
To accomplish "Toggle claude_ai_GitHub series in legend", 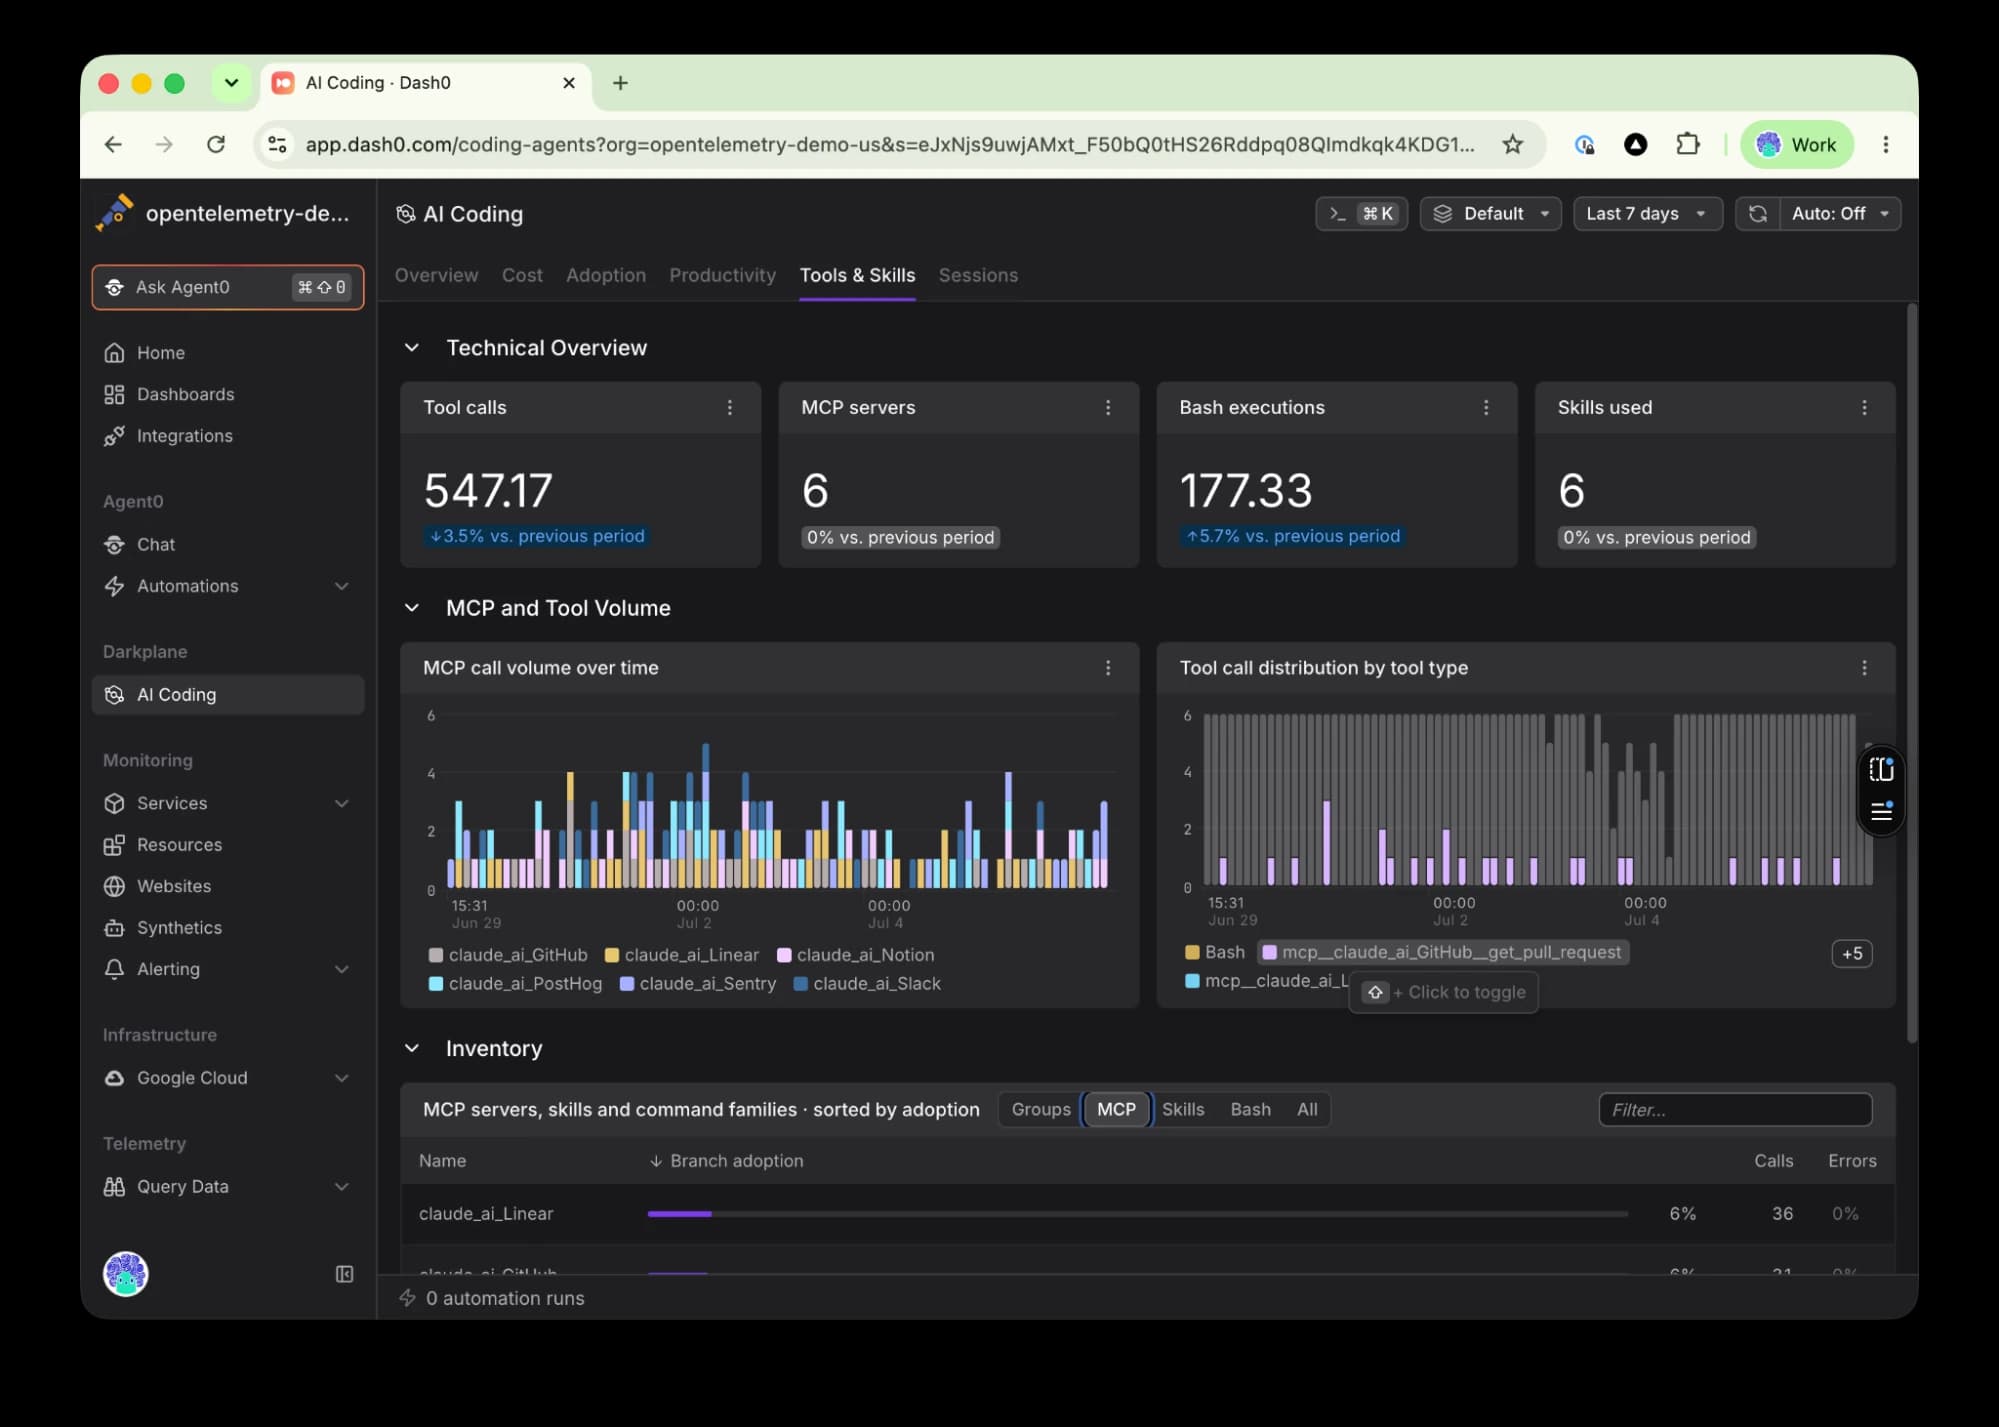I will (508, 955).
